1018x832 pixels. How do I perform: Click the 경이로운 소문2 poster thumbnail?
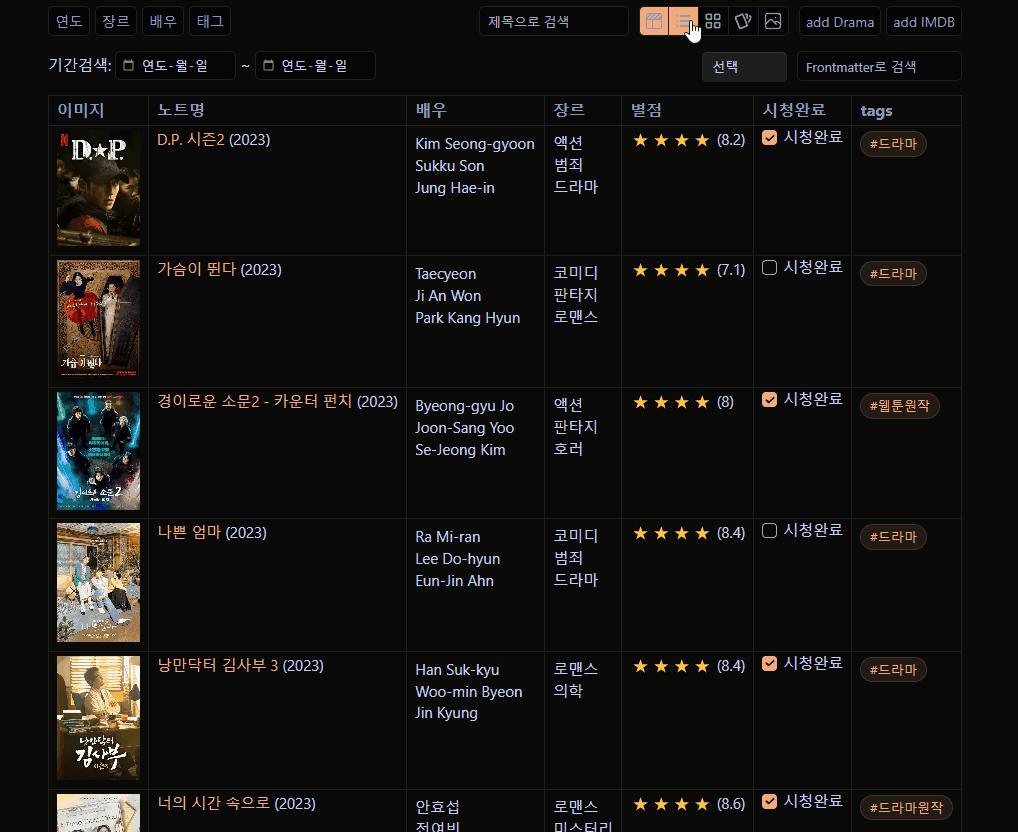pyautogui.click(x=98, y=451)
